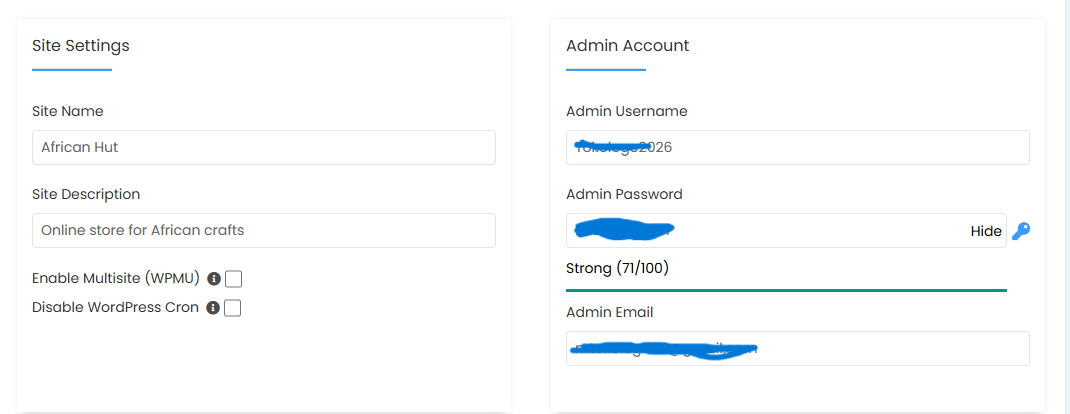Click into the Site Description text box
The width and height of the screenshot is (1070, 414).
point(264,231)
